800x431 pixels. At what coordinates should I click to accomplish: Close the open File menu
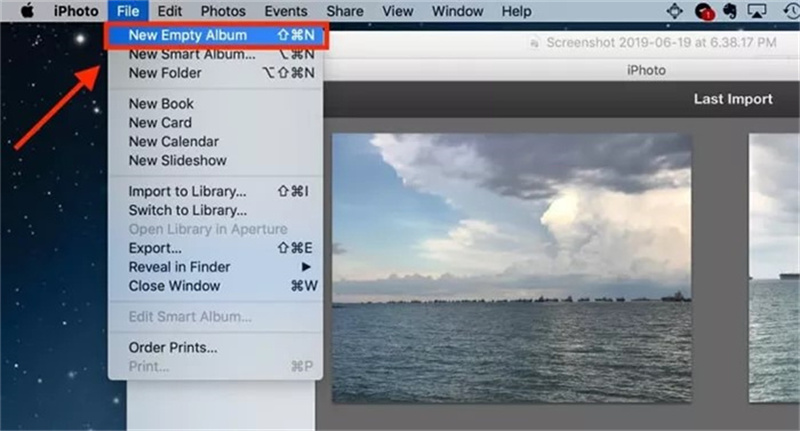point(128,11)
